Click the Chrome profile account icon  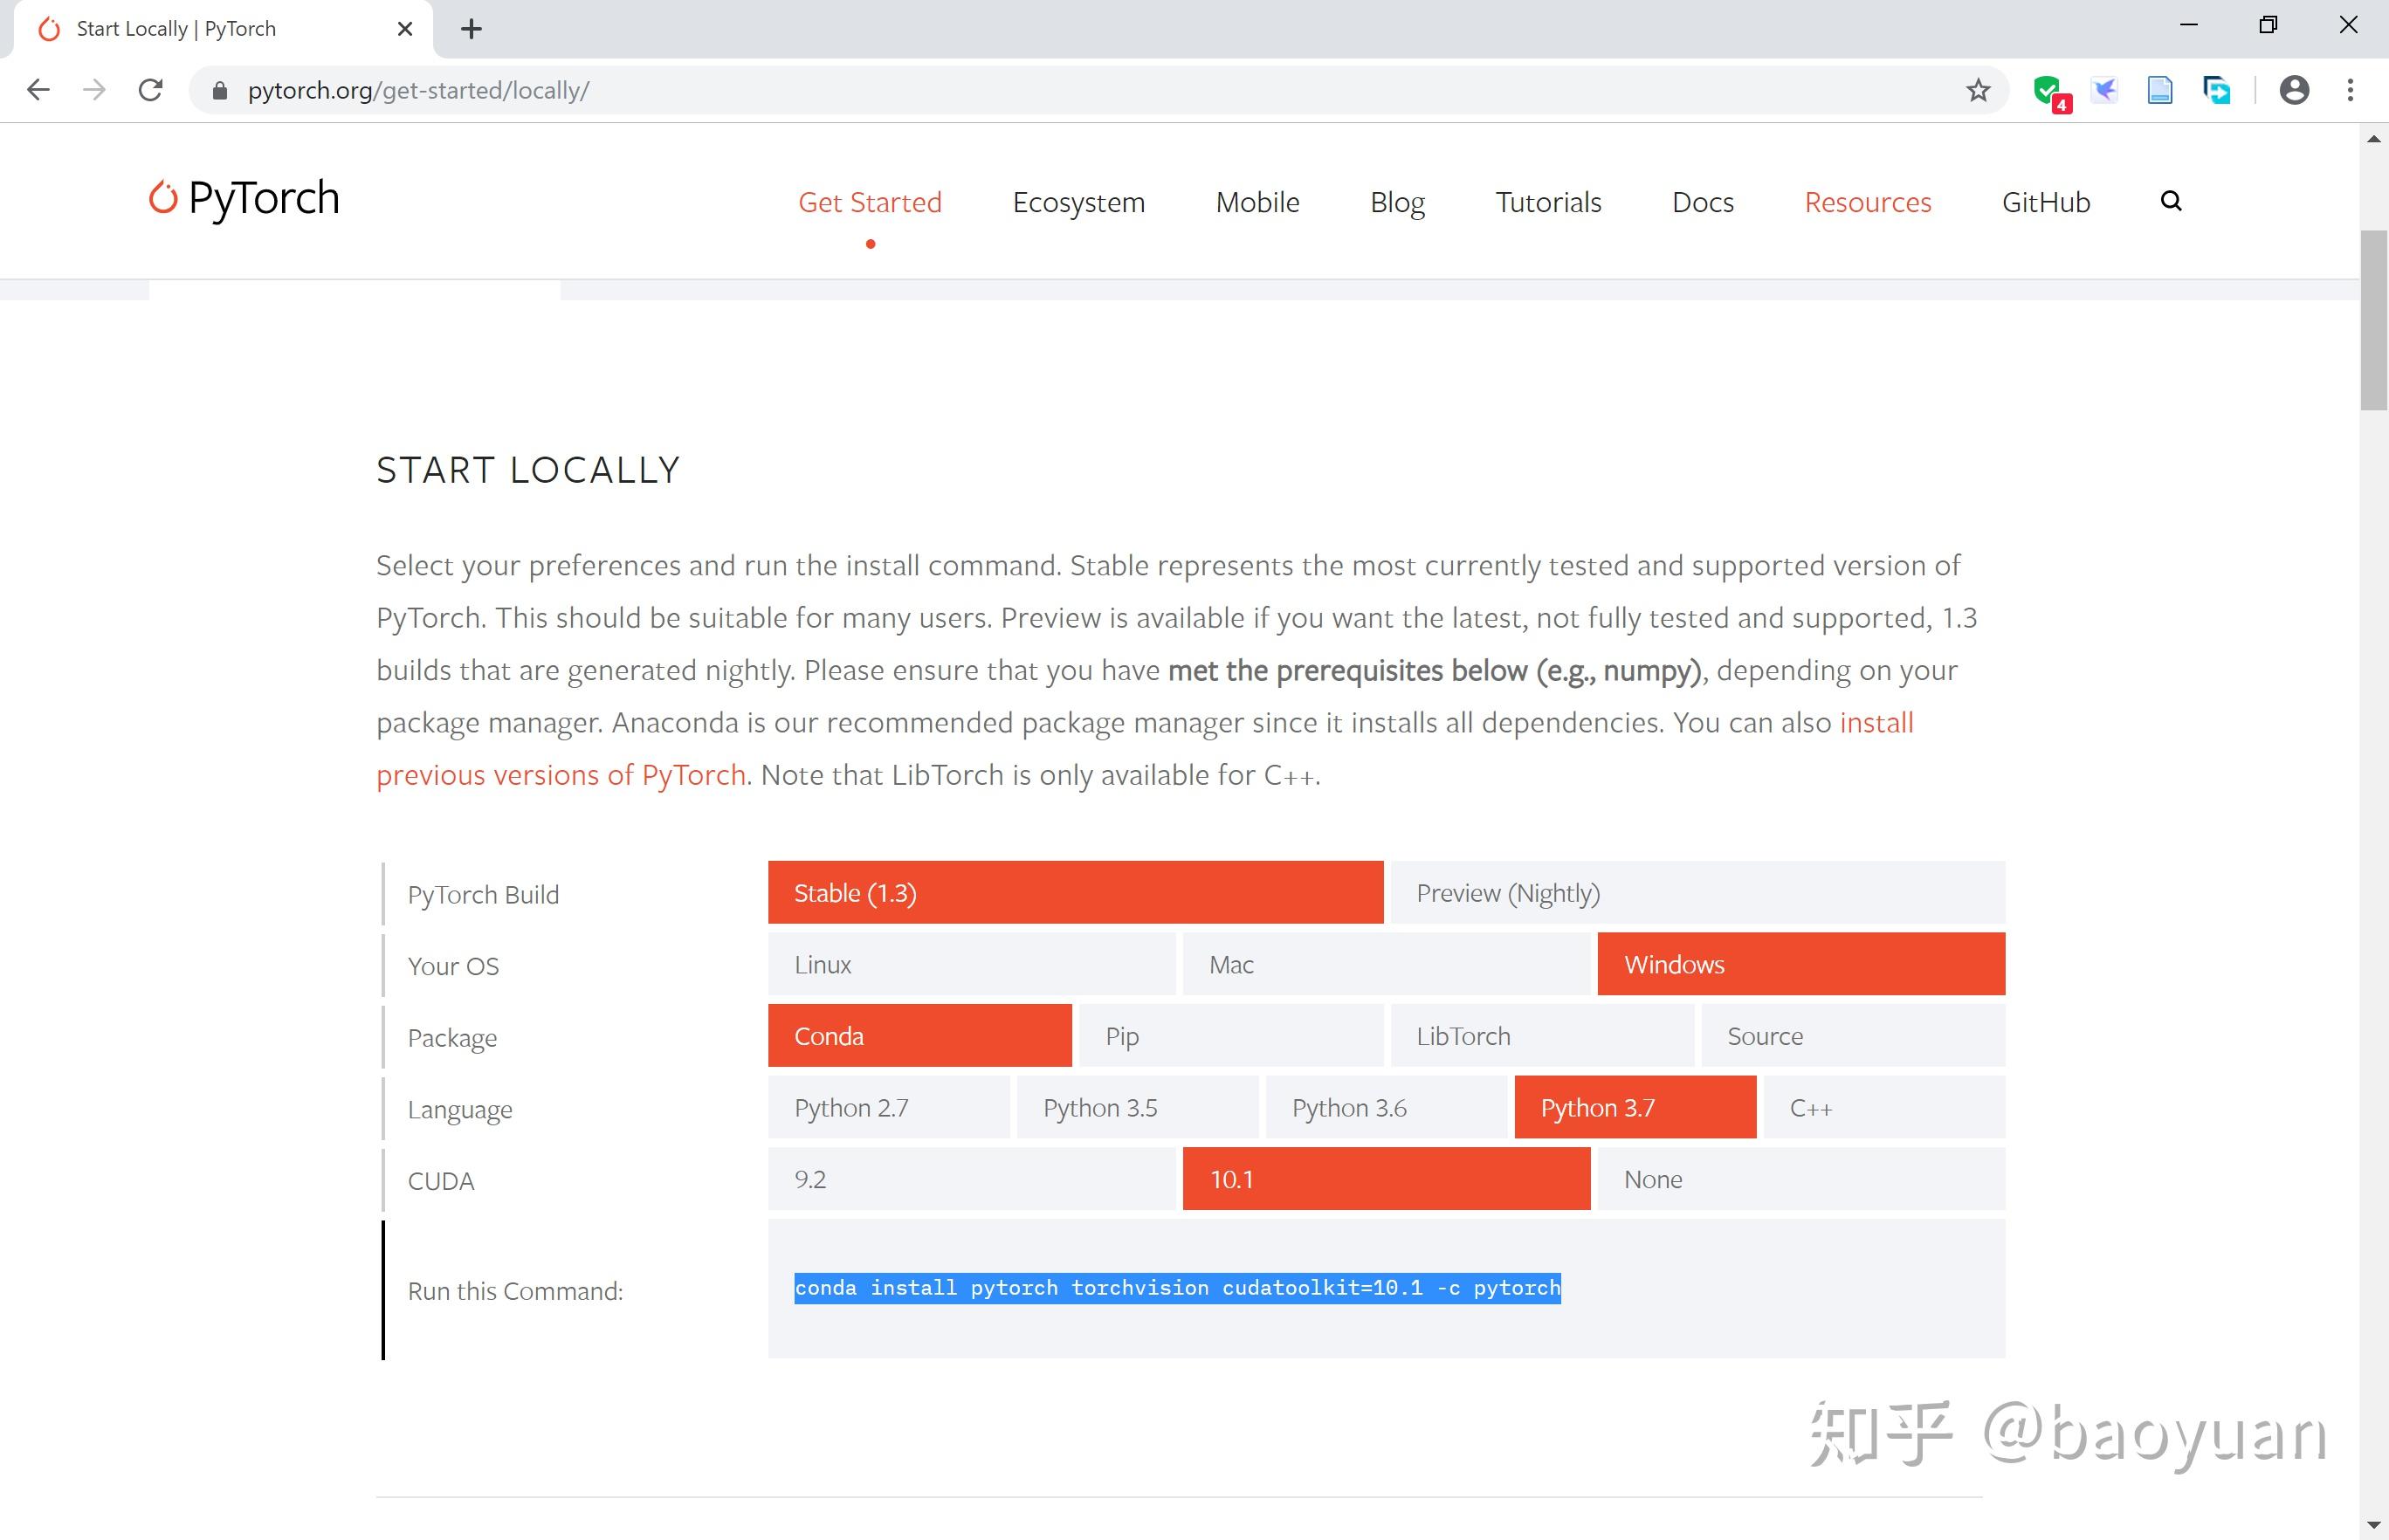point(2293,89)
